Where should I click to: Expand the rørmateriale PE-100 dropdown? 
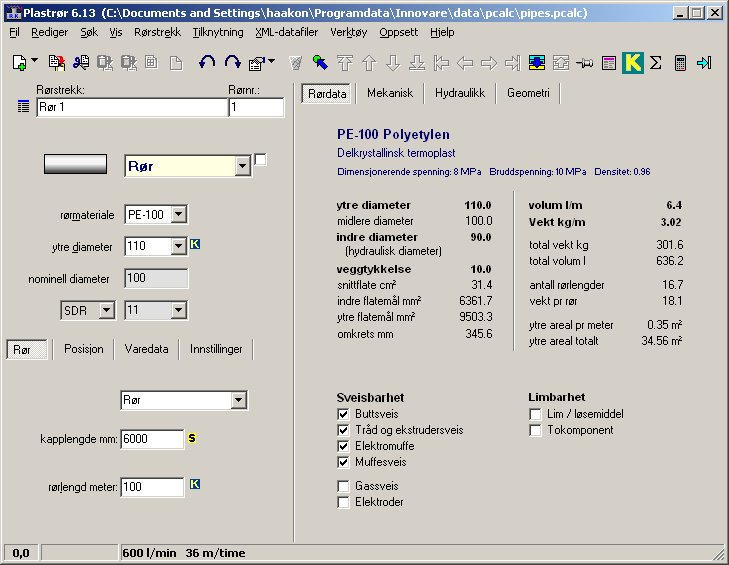(179, 215)
